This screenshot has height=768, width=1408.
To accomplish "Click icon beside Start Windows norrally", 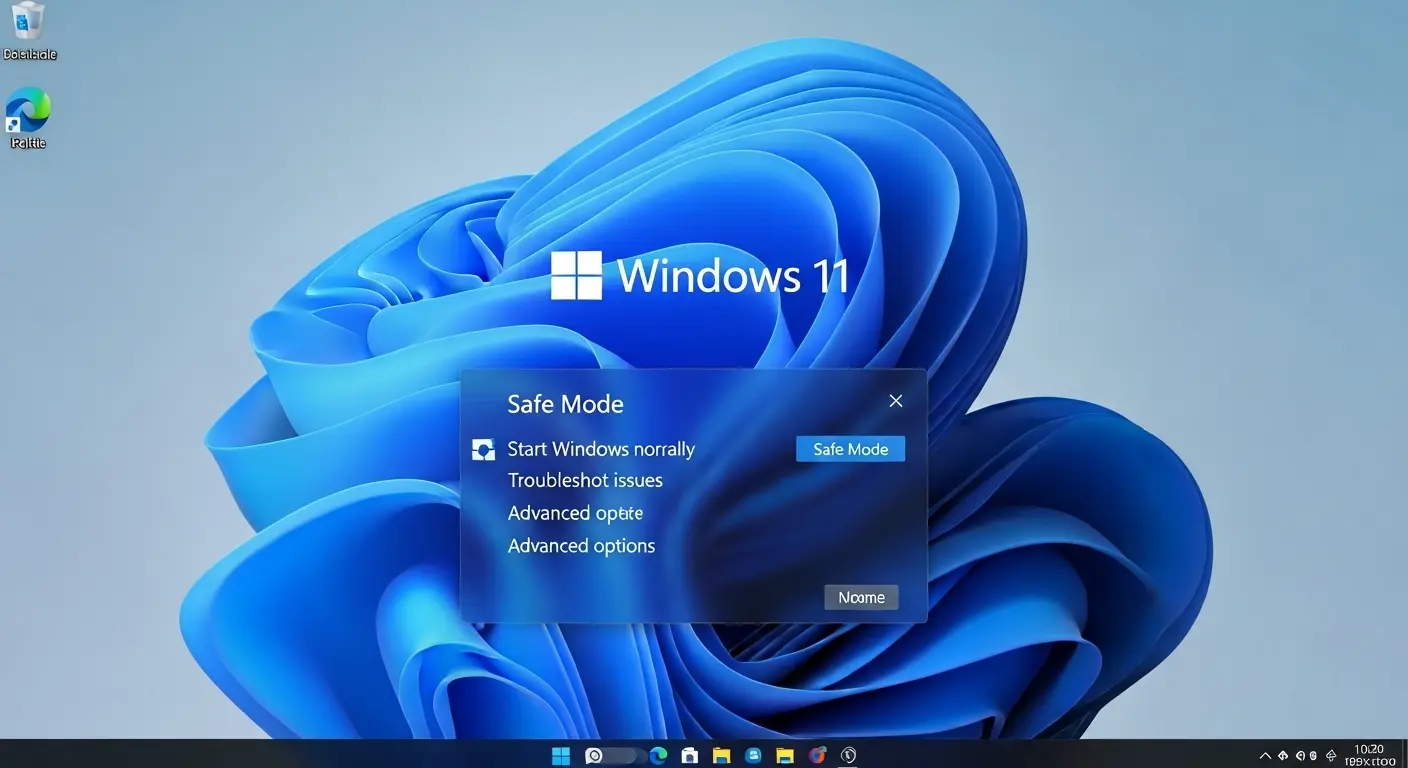I will tap(483, 450).
